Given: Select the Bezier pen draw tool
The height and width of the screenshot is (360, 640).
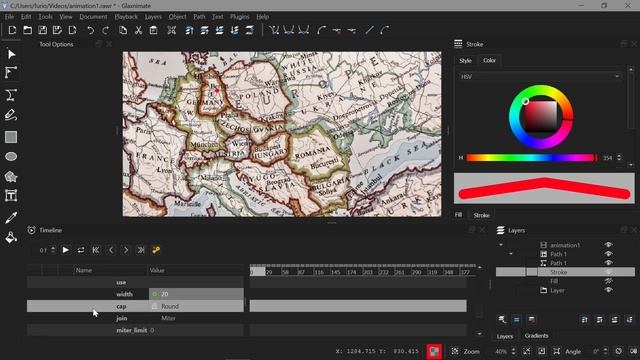Looking at the screenshot, I should [11, 95].
